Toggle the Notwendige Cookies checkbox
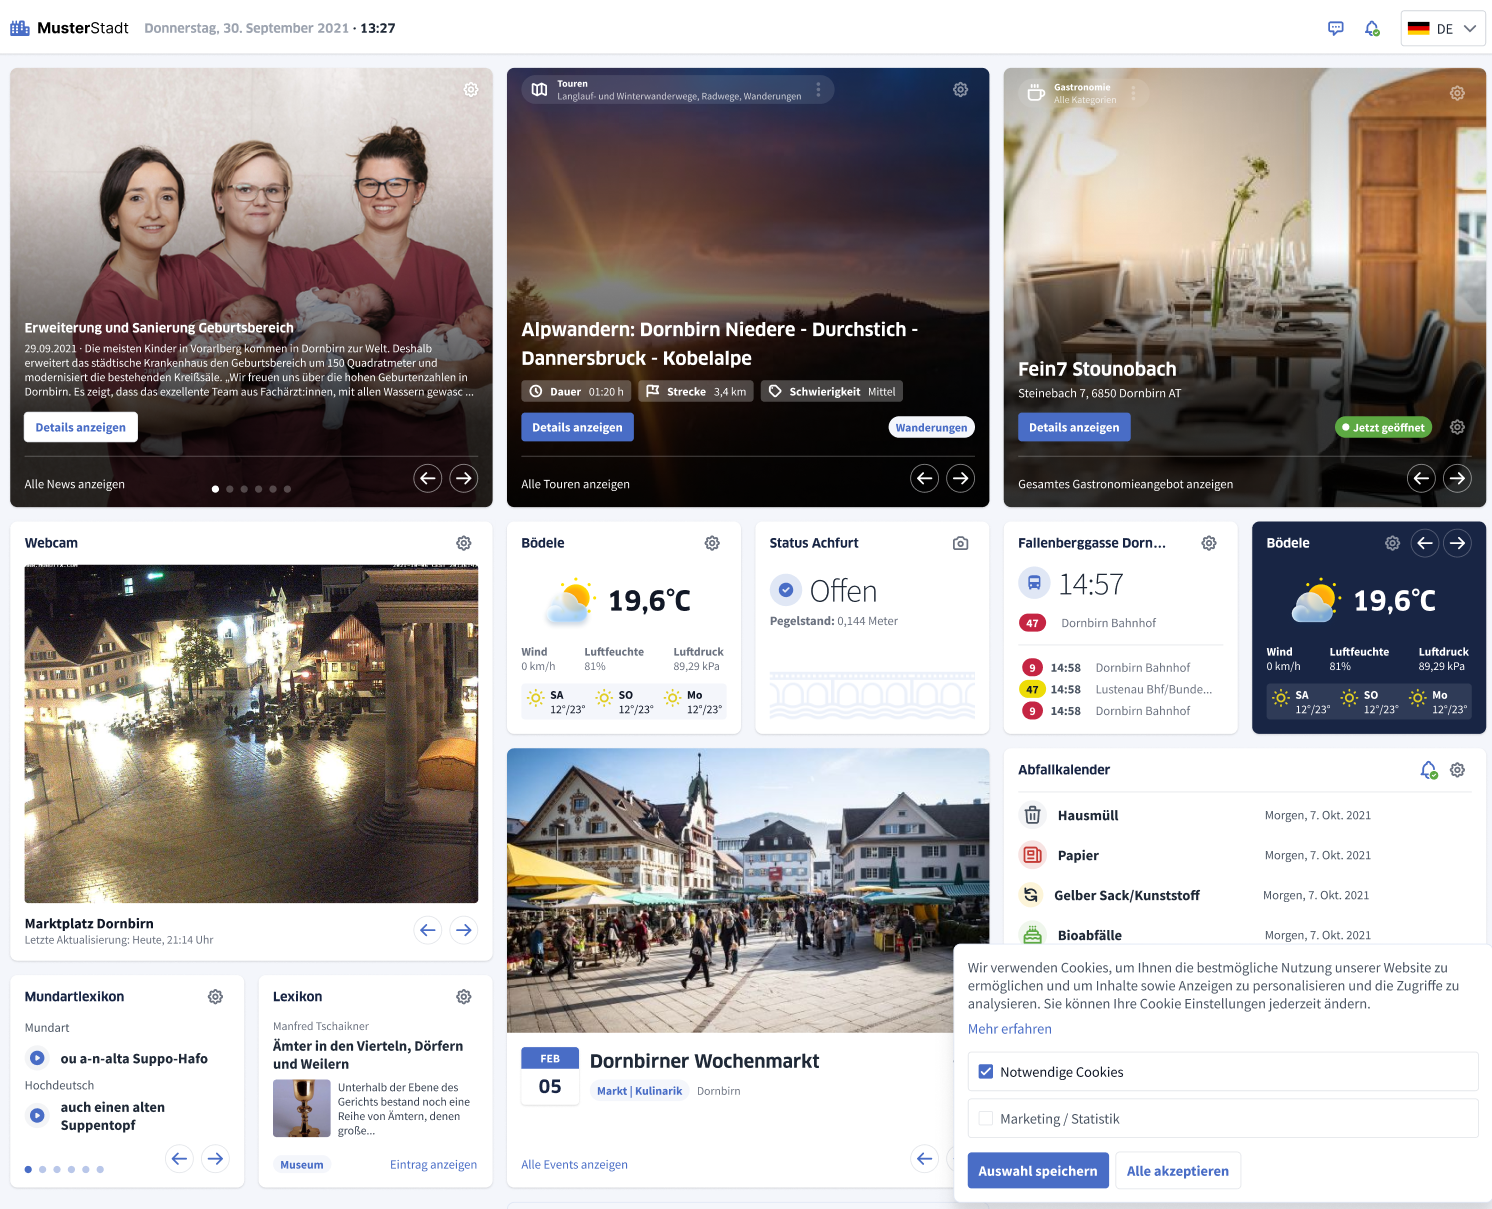This screenshot has height=1209, width=1492. pyautogui.click(x=986, y=1072)
